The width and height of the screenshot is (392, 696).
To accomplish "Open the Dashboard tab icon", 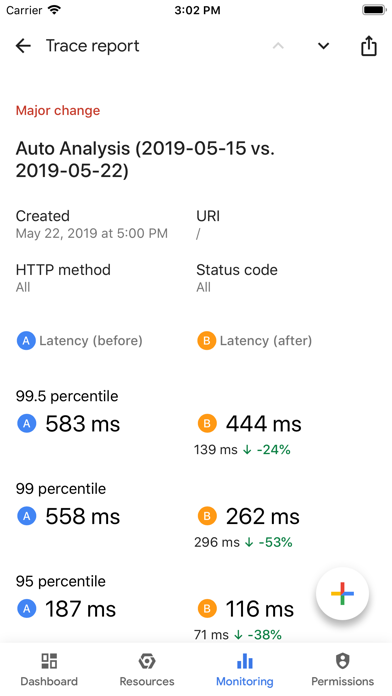I will click(x=49, y=661).
